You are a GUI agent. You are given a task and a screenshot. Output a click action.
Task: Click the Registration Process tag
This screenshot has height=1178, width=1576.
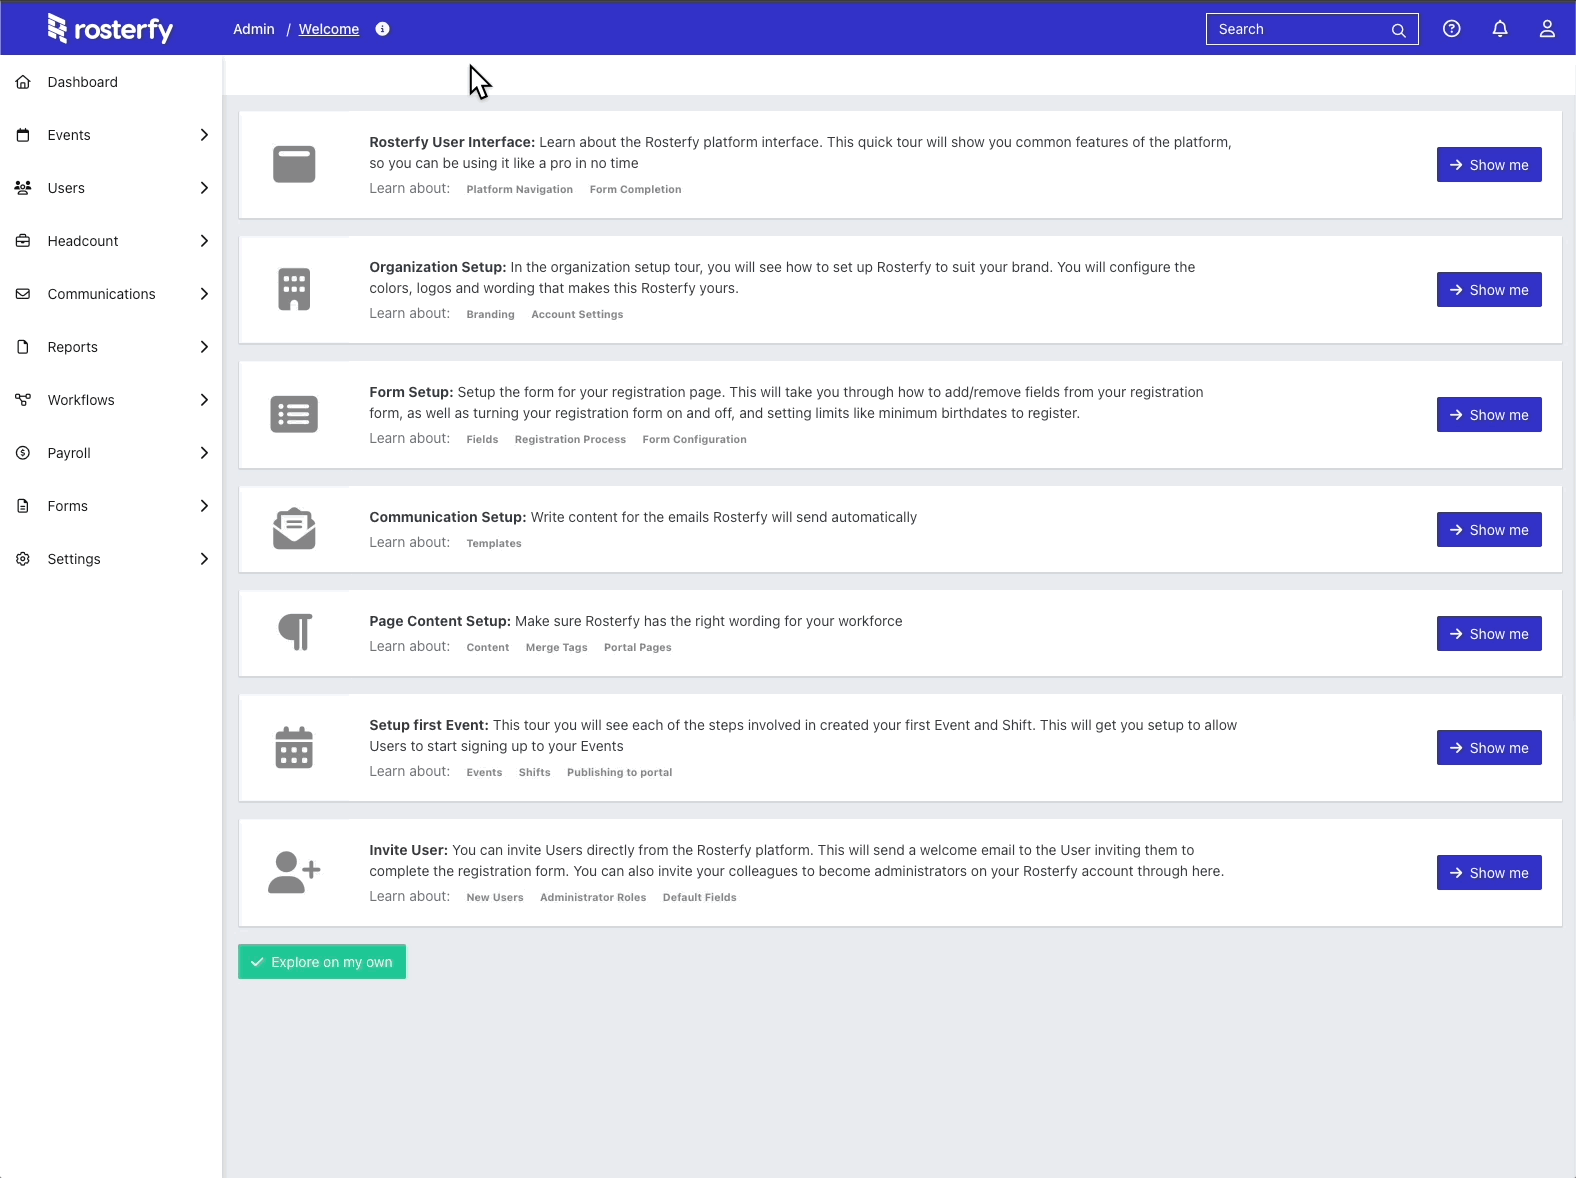(570, 439)
